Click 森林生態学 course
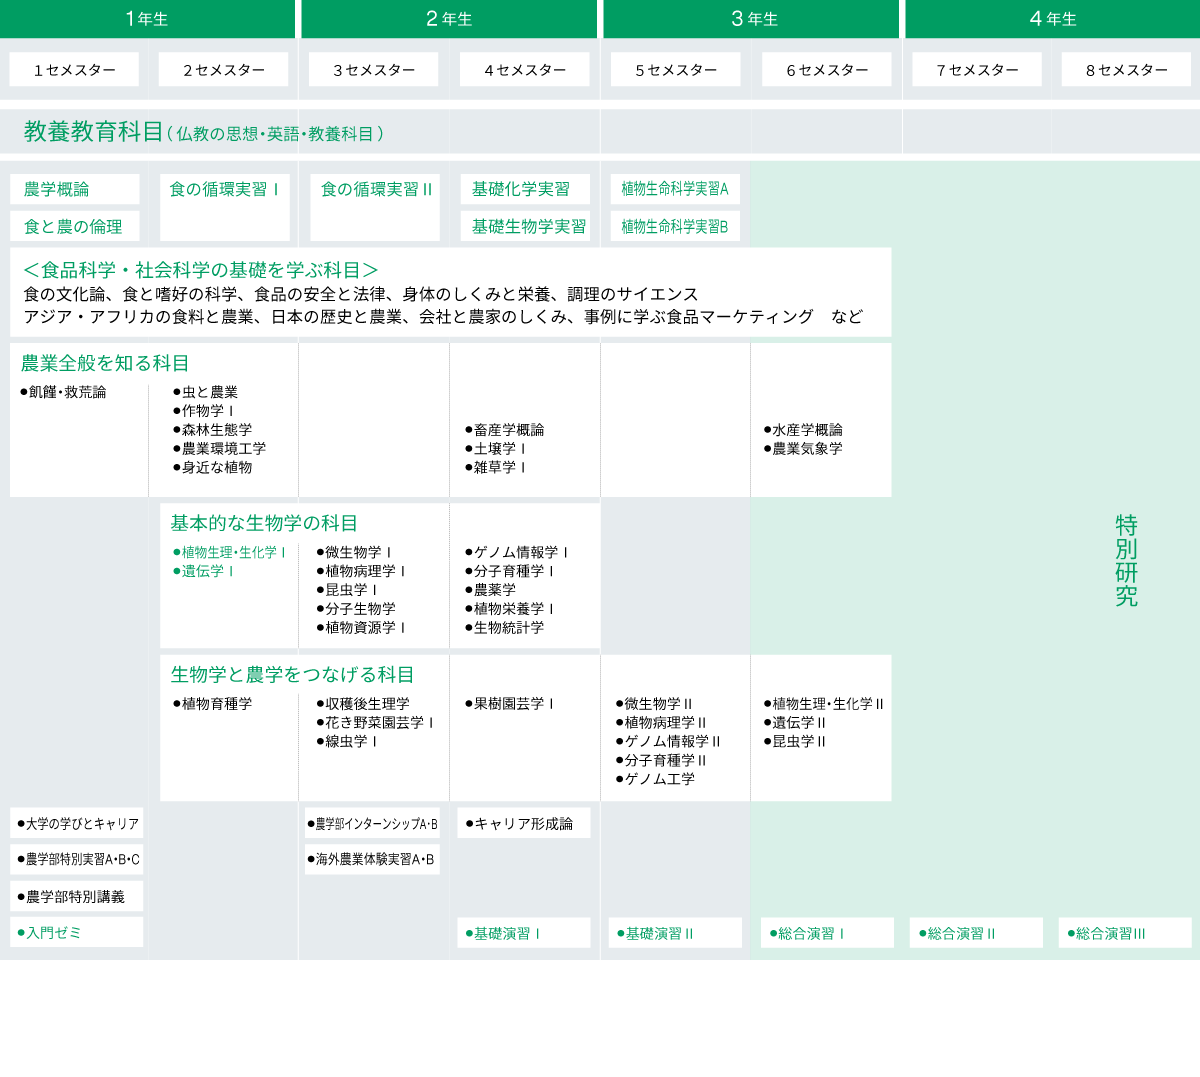This screenshot has width=1200, height=1077. 212,430
